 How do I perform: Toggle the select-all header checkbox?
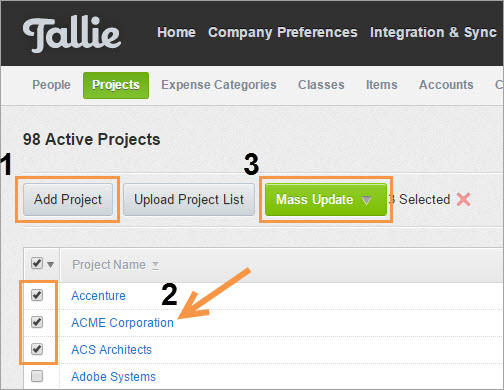(37, 263)
